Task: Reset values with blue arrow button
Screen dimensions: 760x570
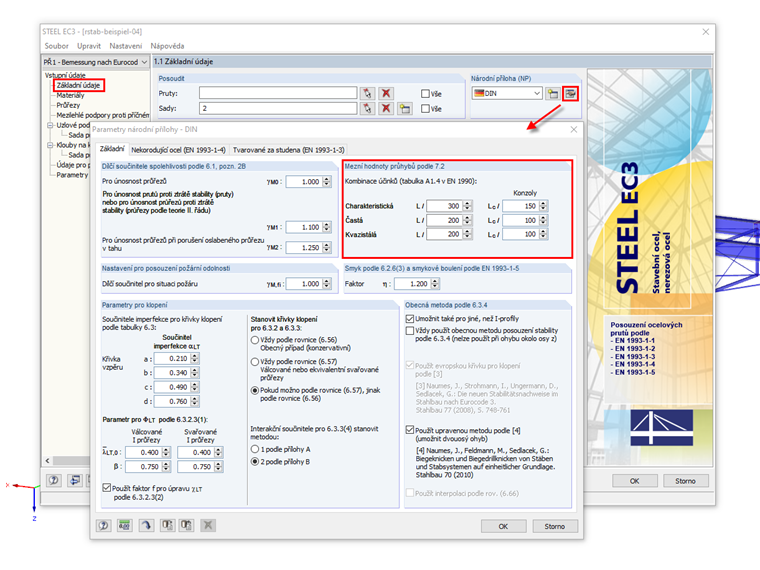Action: click(146, 525)
